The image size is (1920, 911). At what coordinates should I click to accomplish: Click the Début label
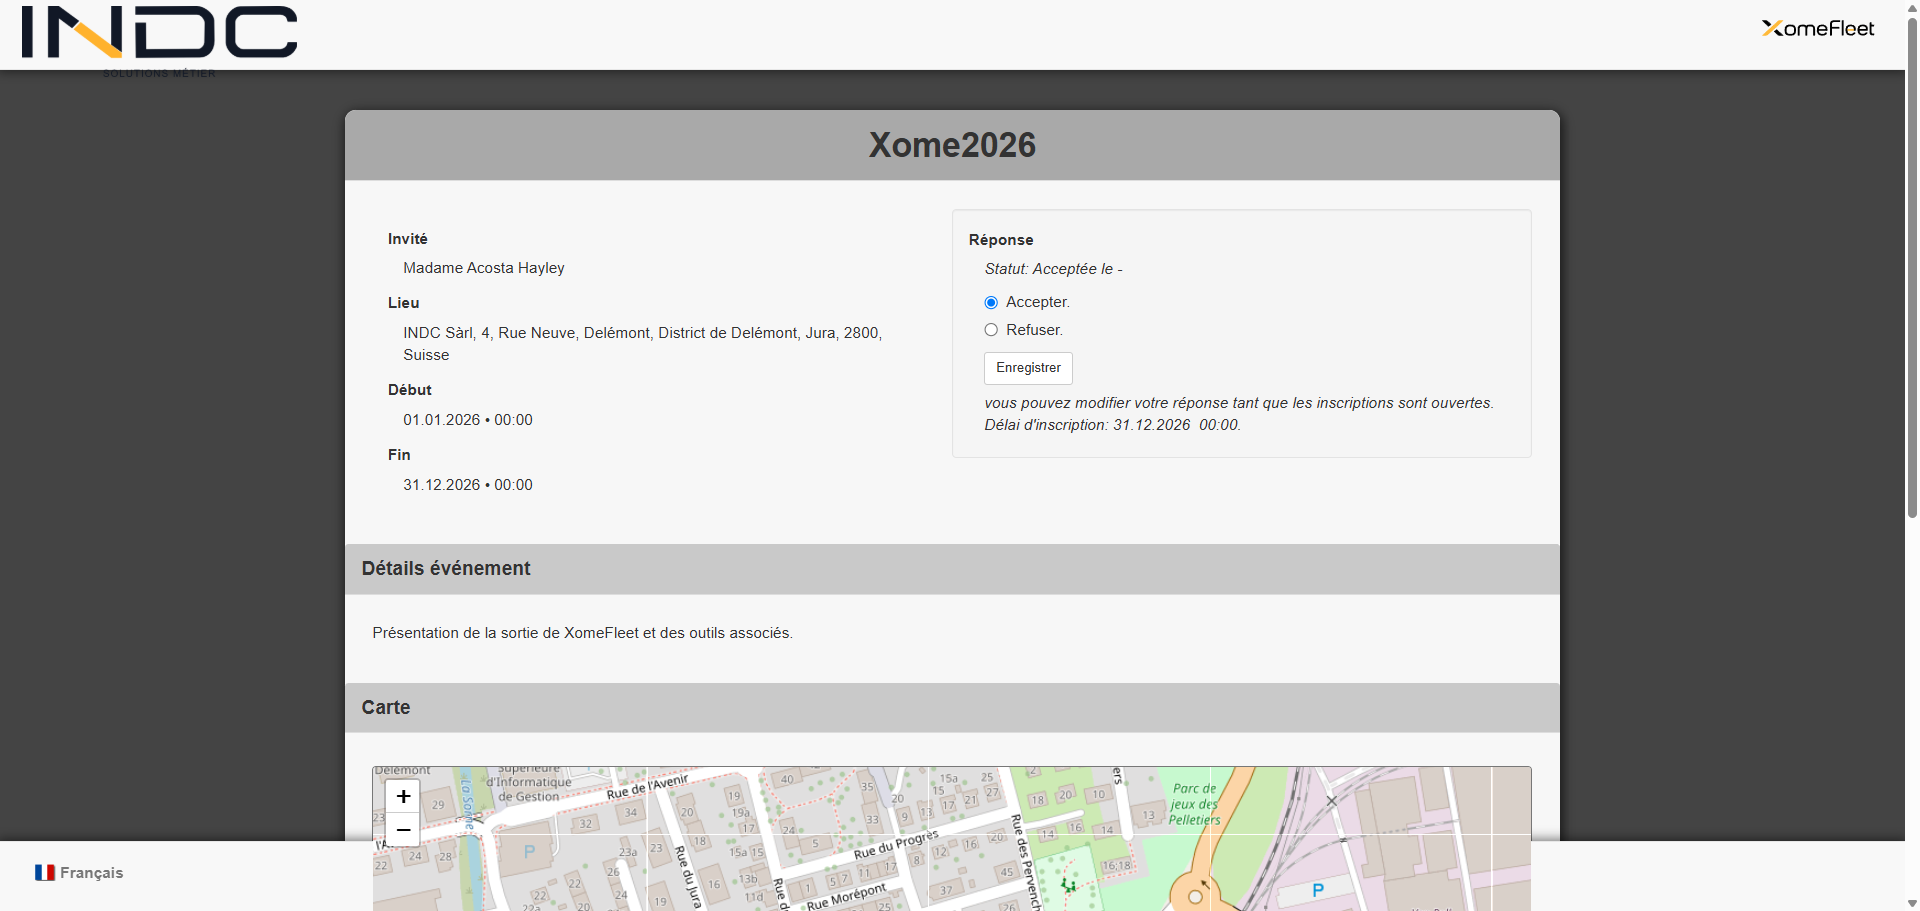click(x=410, y=390)
